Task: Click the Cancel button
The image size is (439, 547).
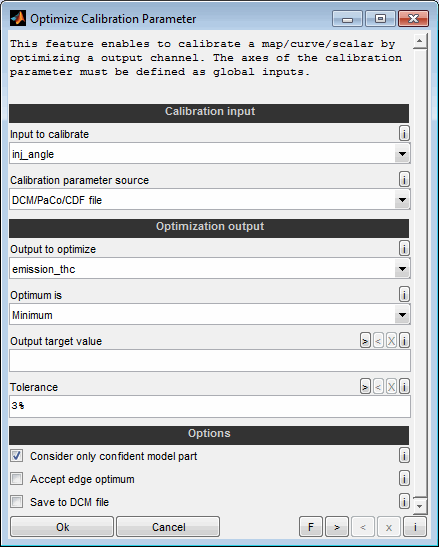Action: coord(168,527)
